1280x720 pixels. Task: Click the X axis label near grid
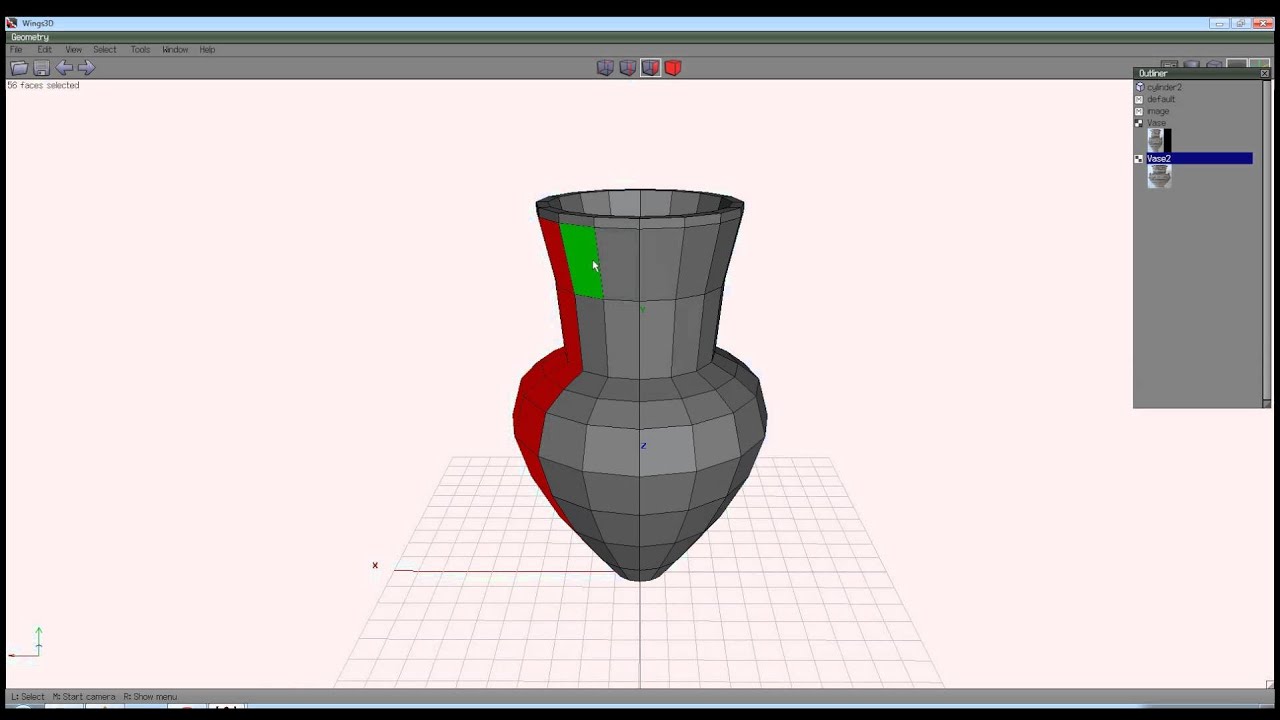[375, 565]
